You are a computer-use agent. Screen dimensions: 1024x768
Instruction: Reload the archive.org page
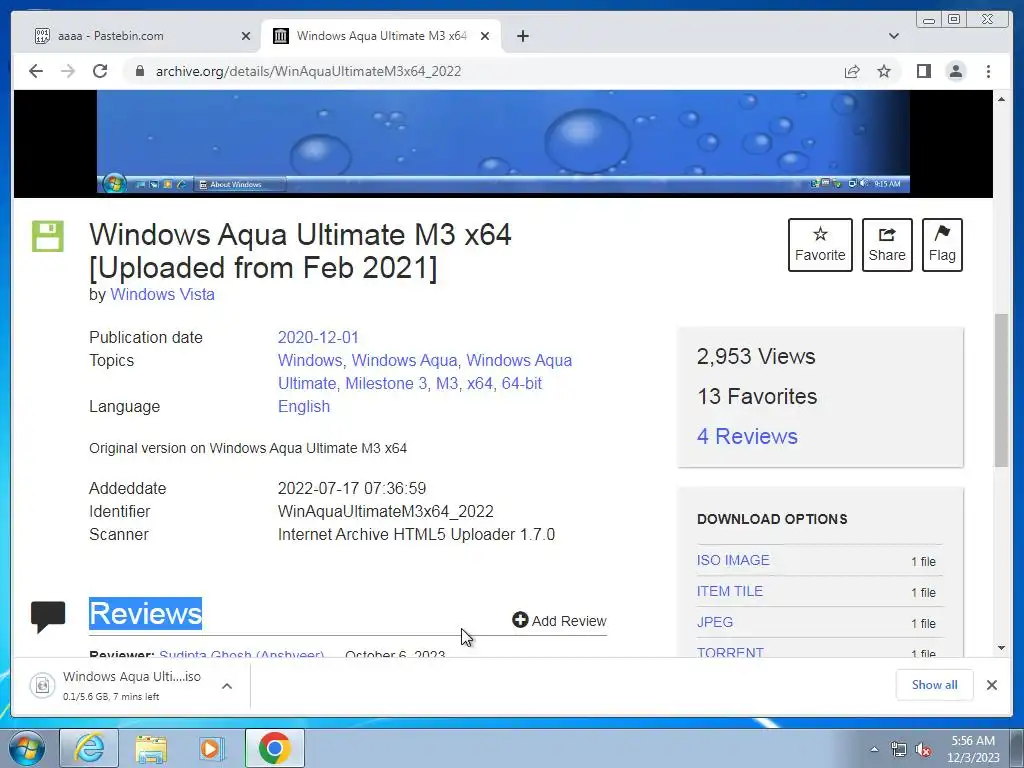[x=100, y=71]
